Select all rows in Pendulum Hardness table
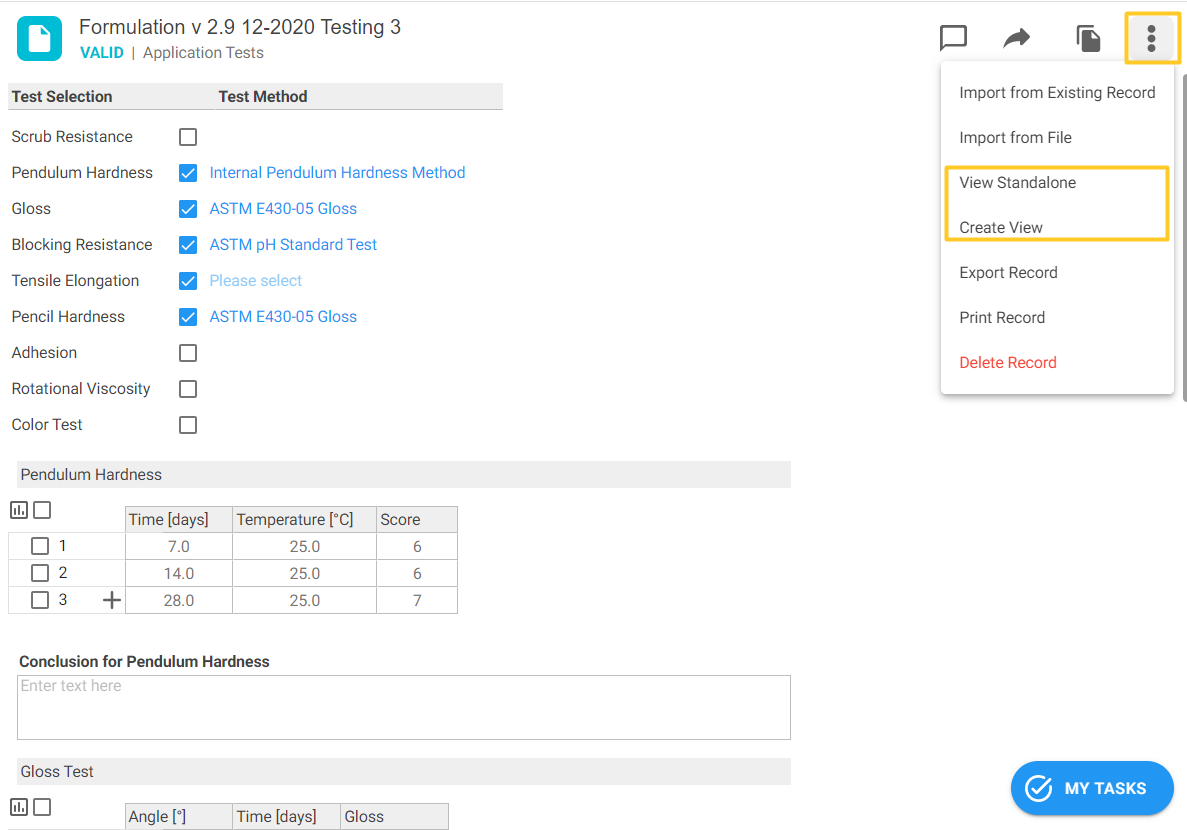This screenshot has height=830, width=1187. point(42,510)
